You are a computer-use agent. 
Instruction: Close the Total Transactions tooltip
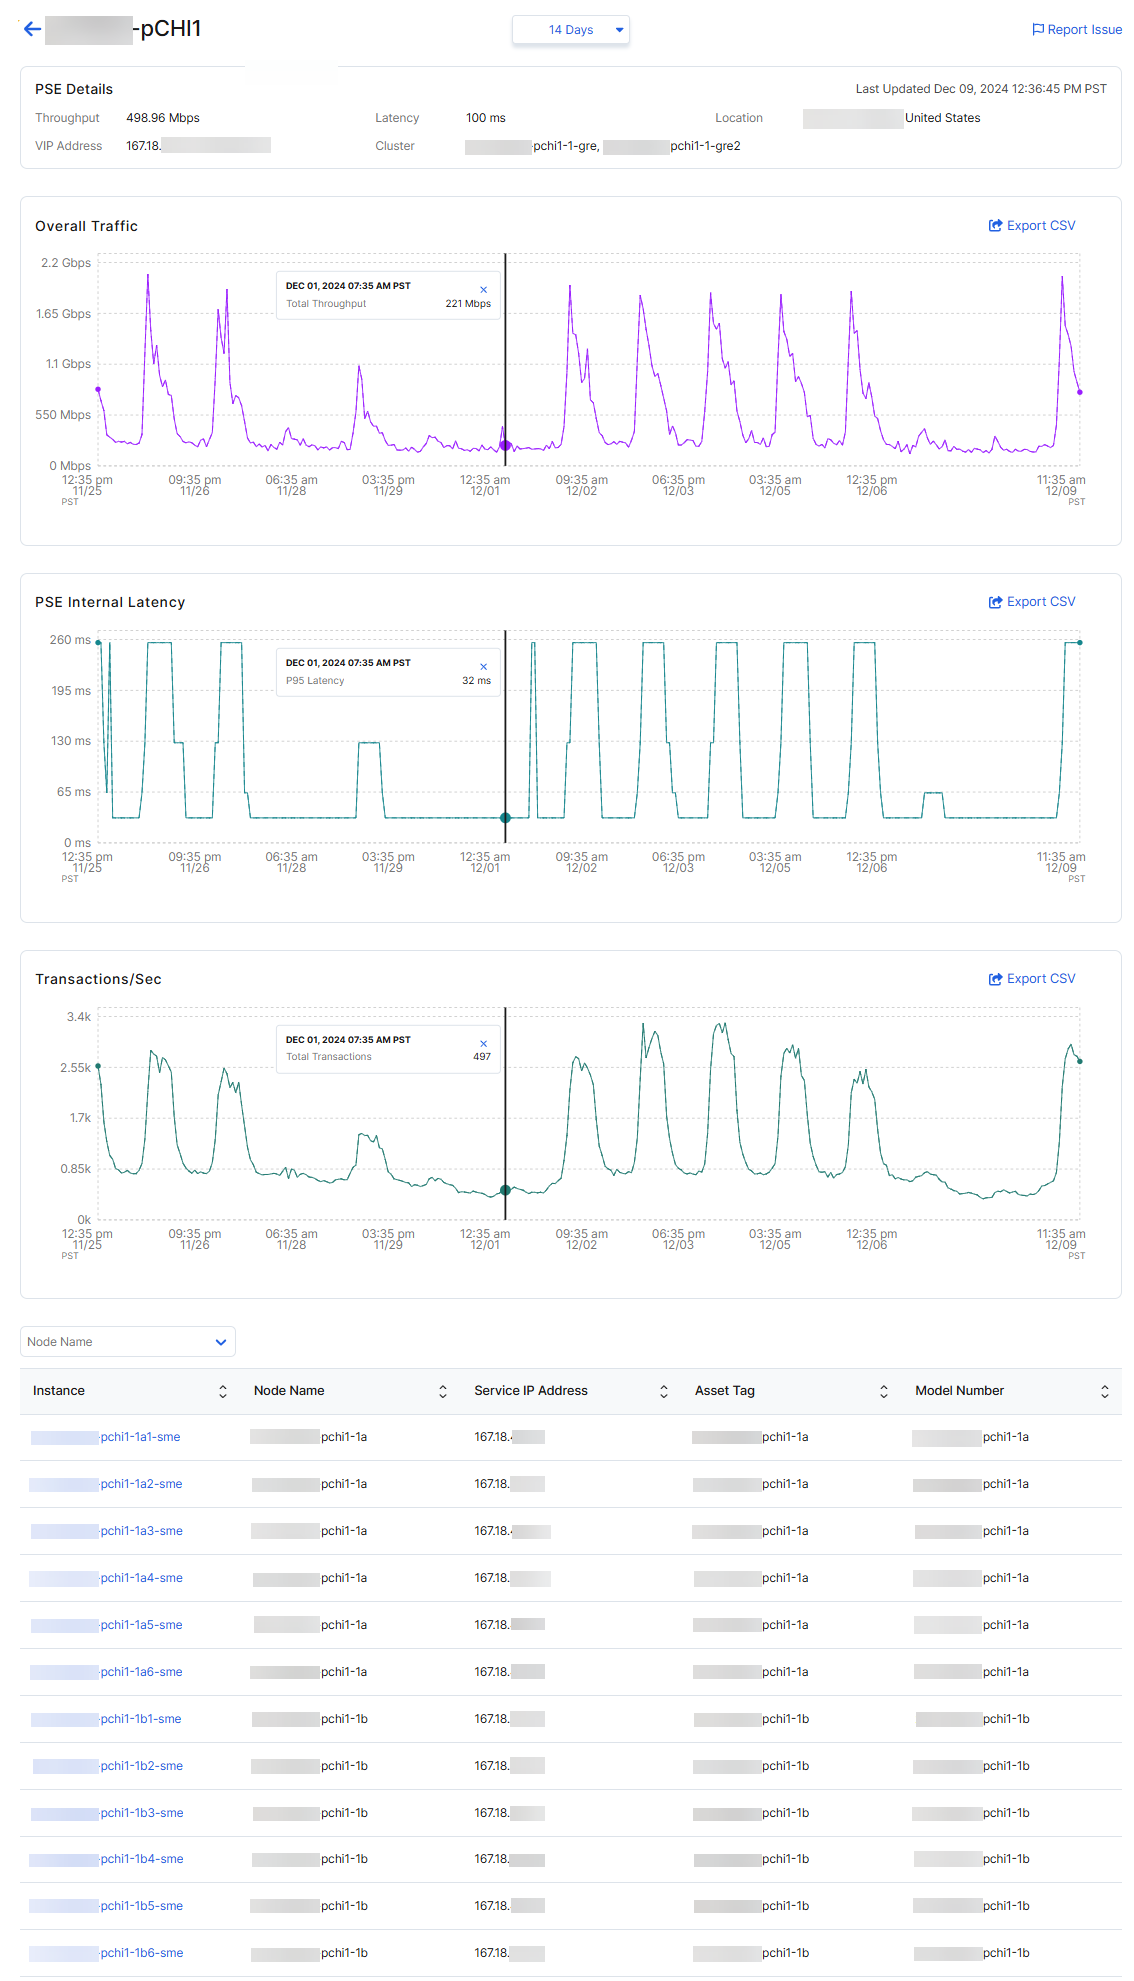[484, 1044]
